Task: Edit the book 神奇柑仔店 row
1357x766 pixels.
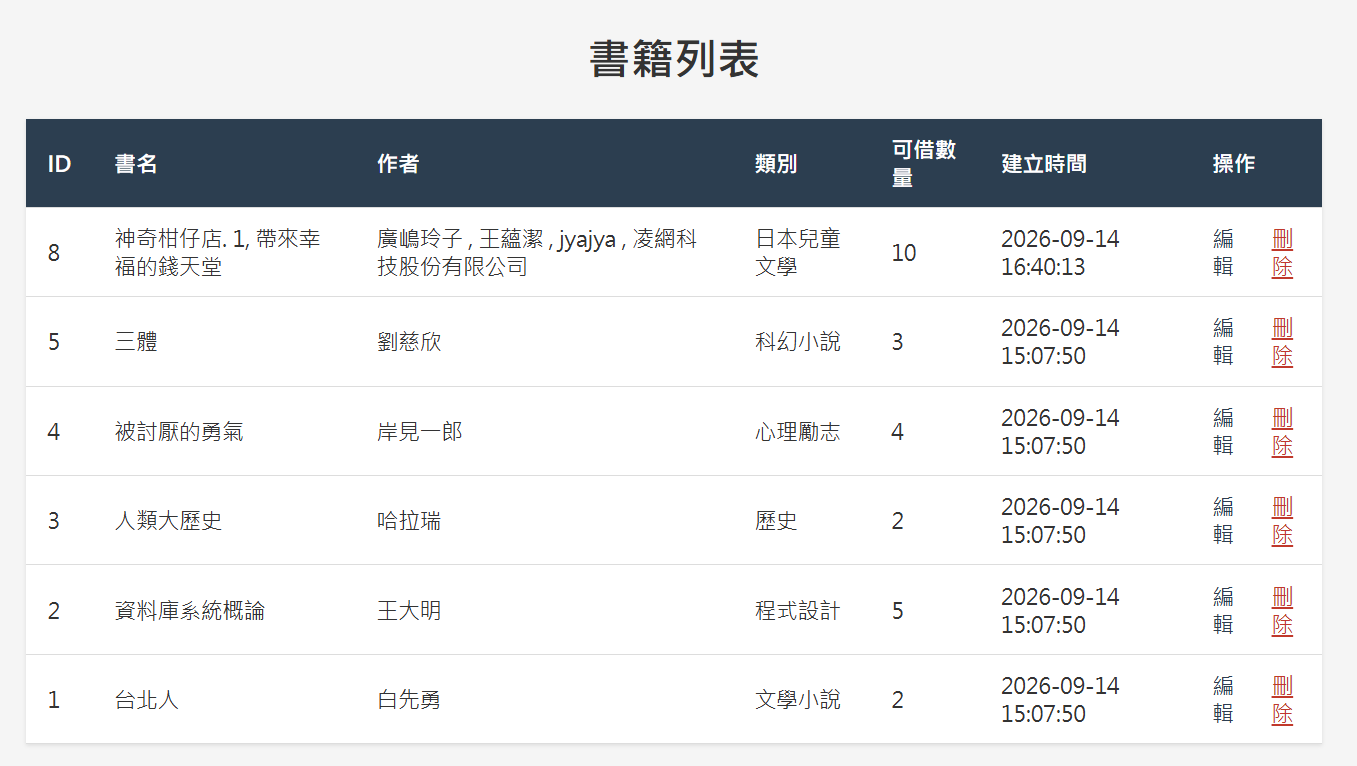Action: pyautogui.click(x=1223, y=252)
